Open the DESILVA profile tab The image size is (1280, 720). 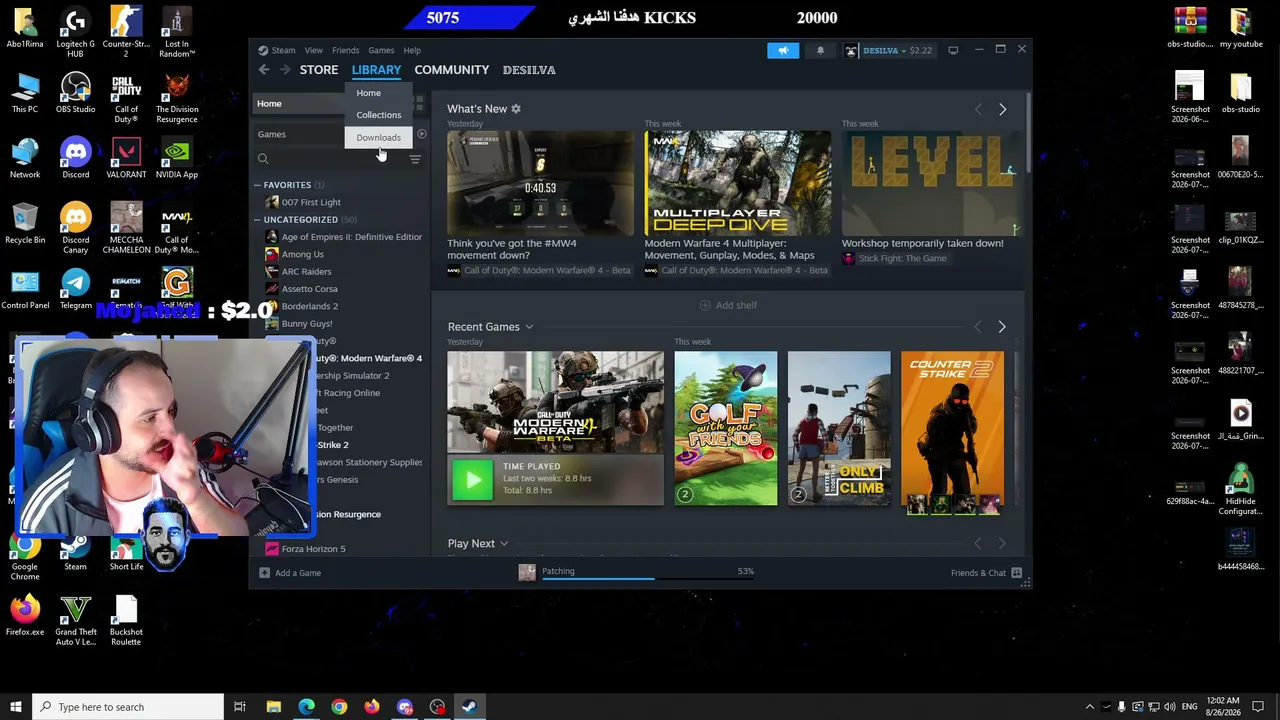point(529,70)
